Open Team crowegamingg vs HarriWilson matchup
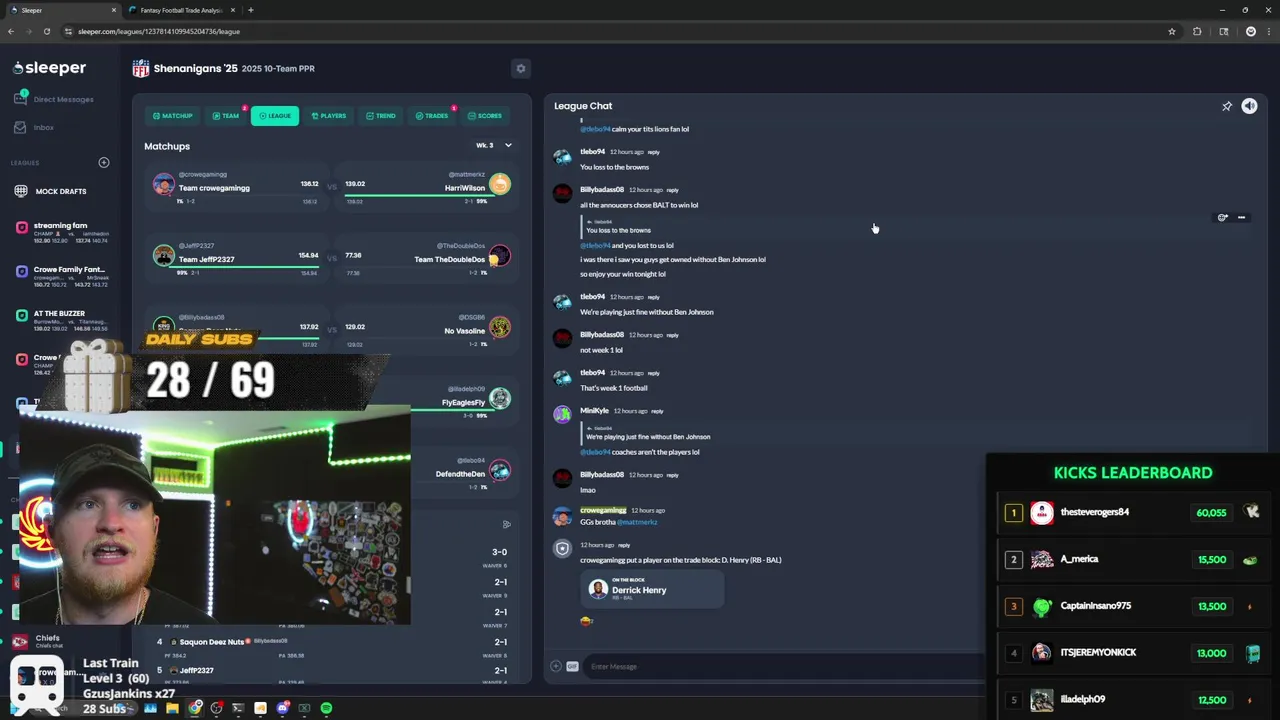Screen dimensions: 1280x720 click(x=332, y=185)
